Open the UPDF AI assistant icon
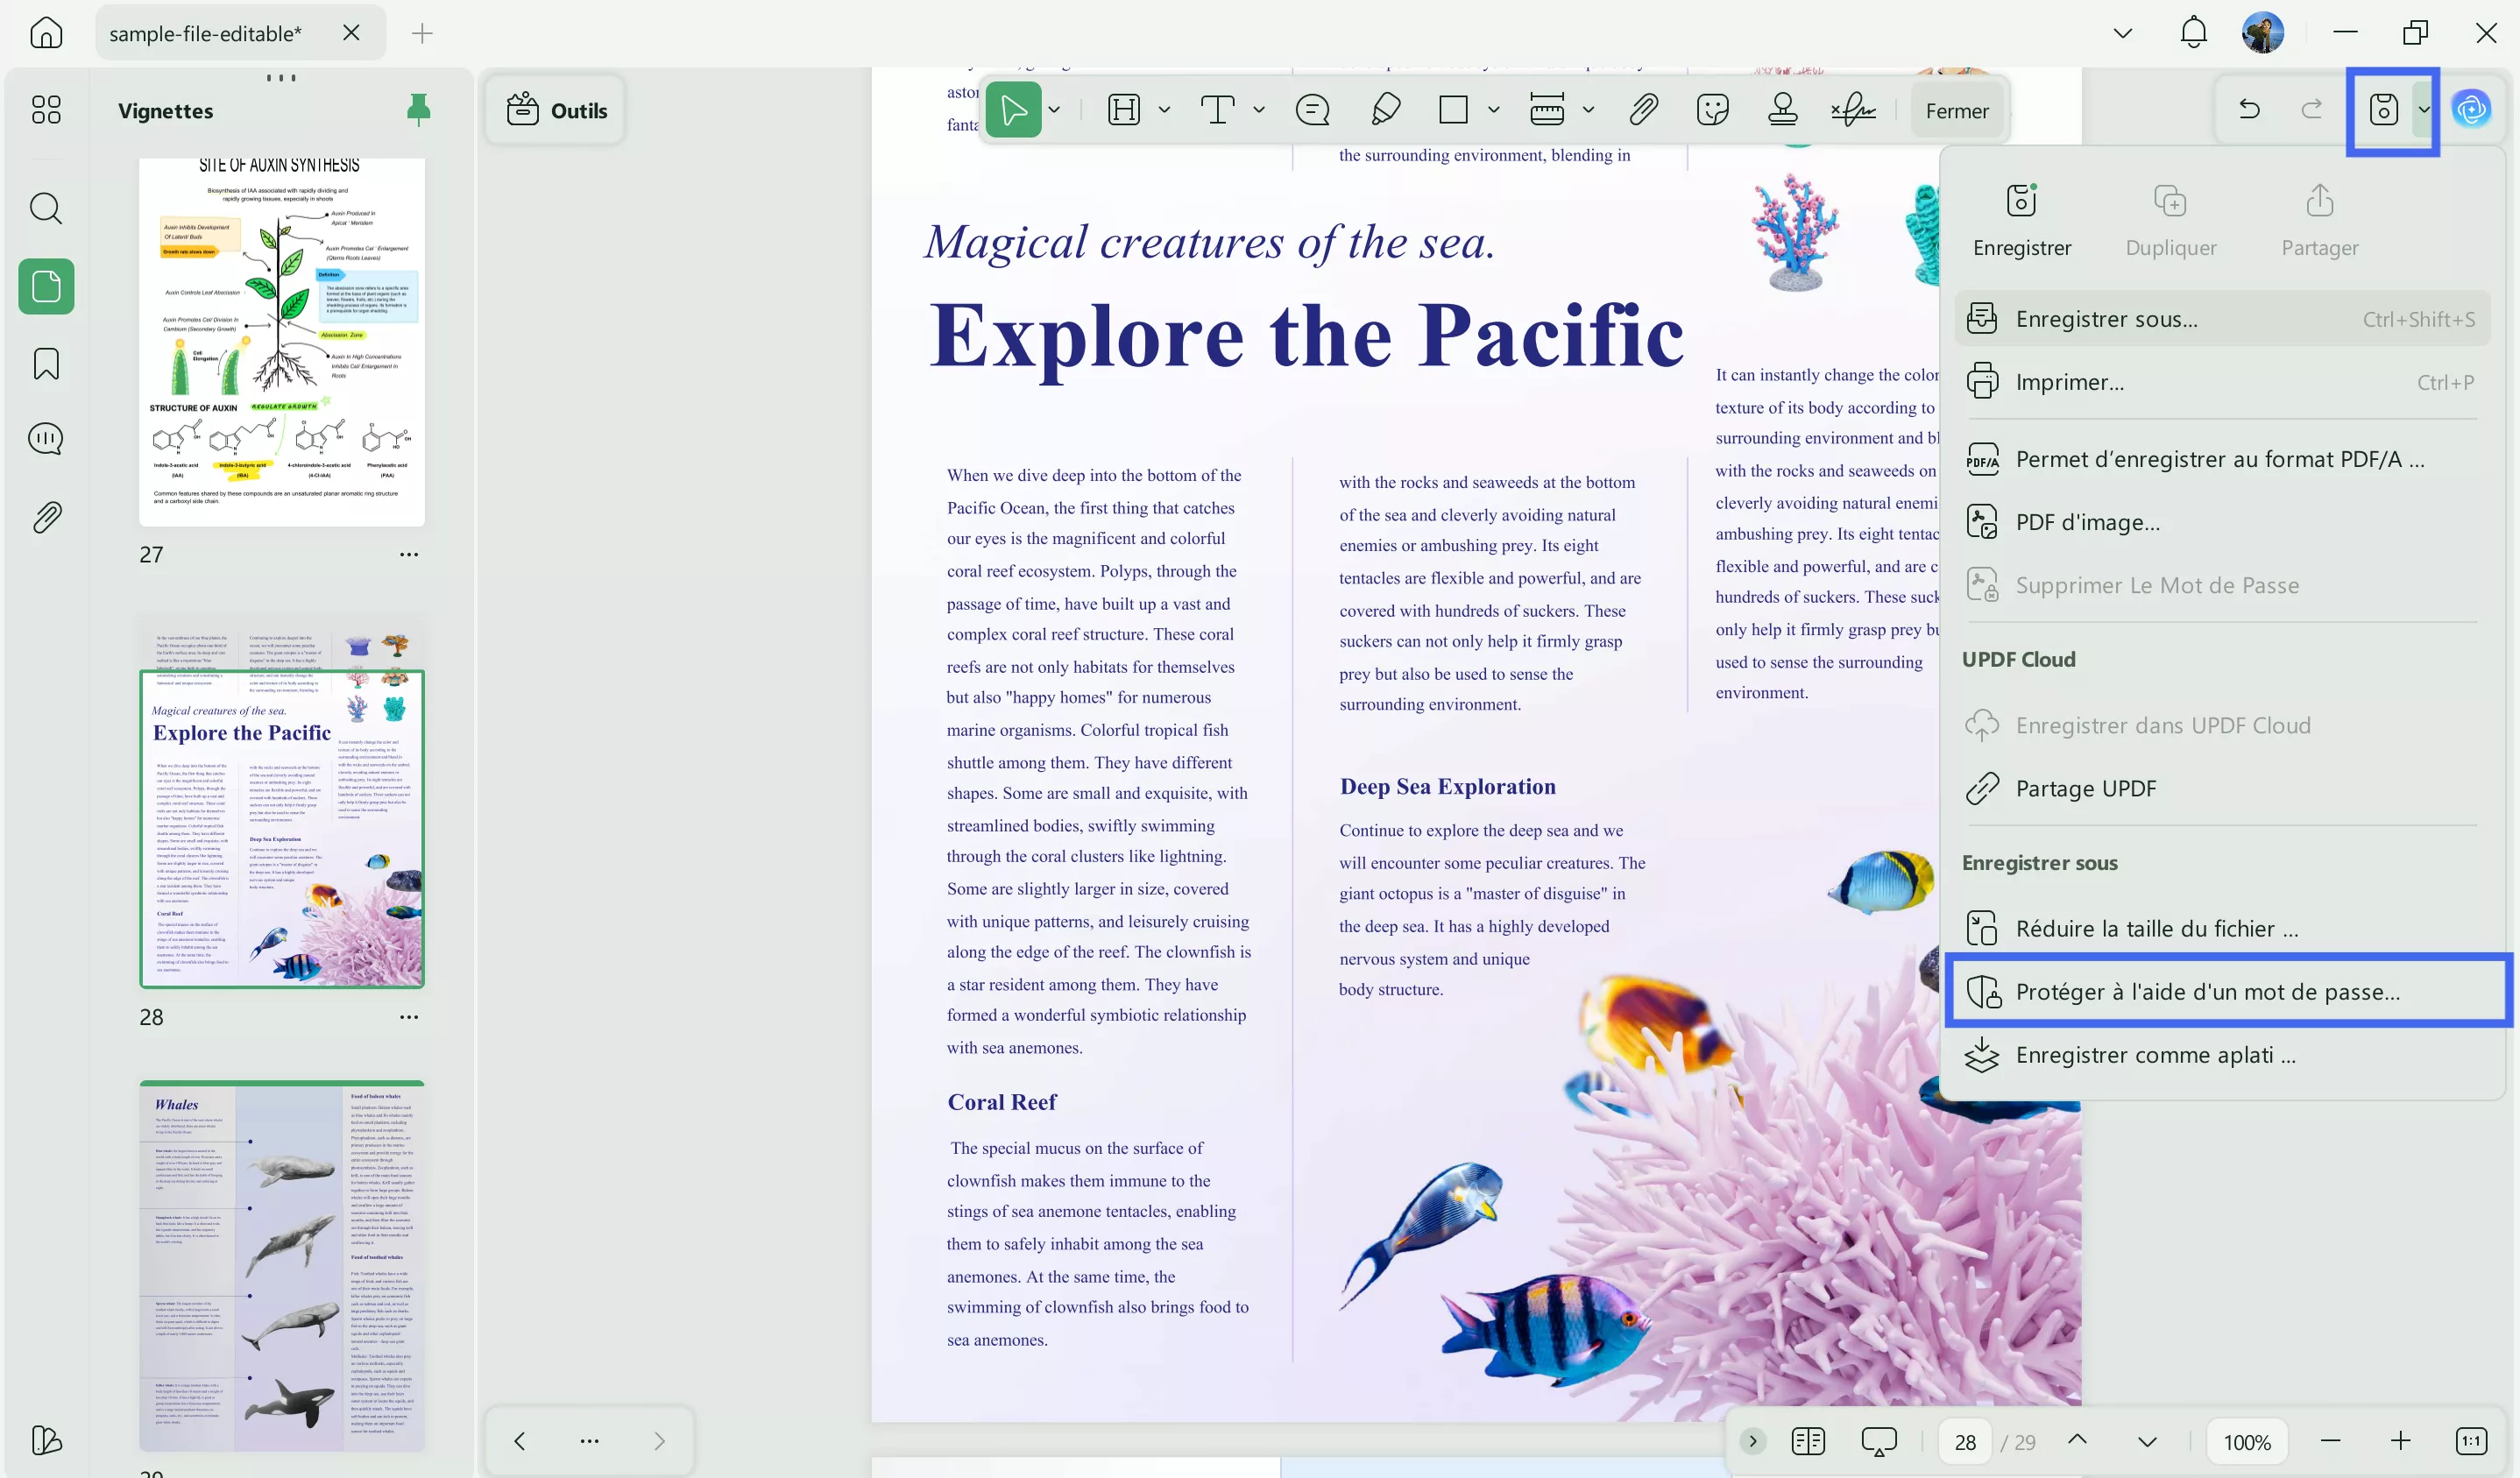The image size is (2520, 1478). pos(2471,109)
